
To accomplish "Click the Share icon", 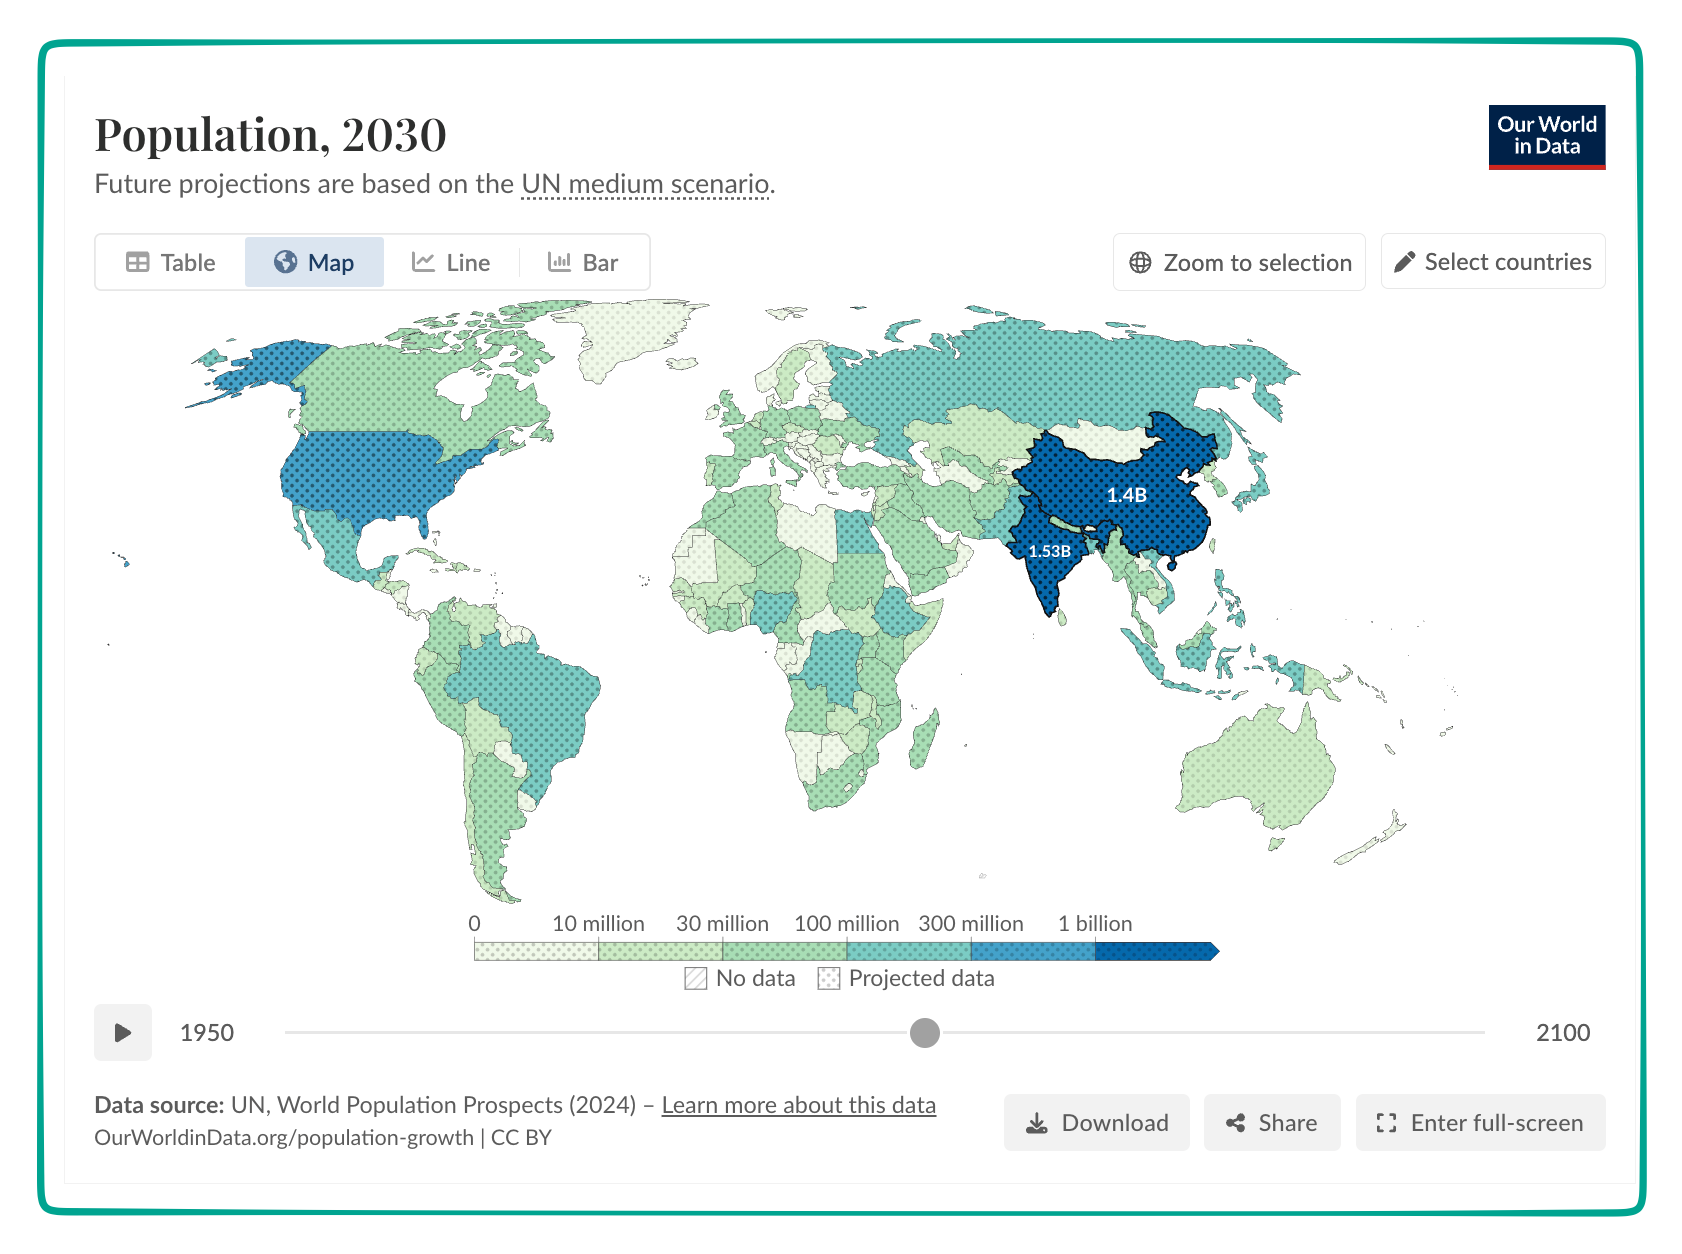I will tap(1236, 1122).
